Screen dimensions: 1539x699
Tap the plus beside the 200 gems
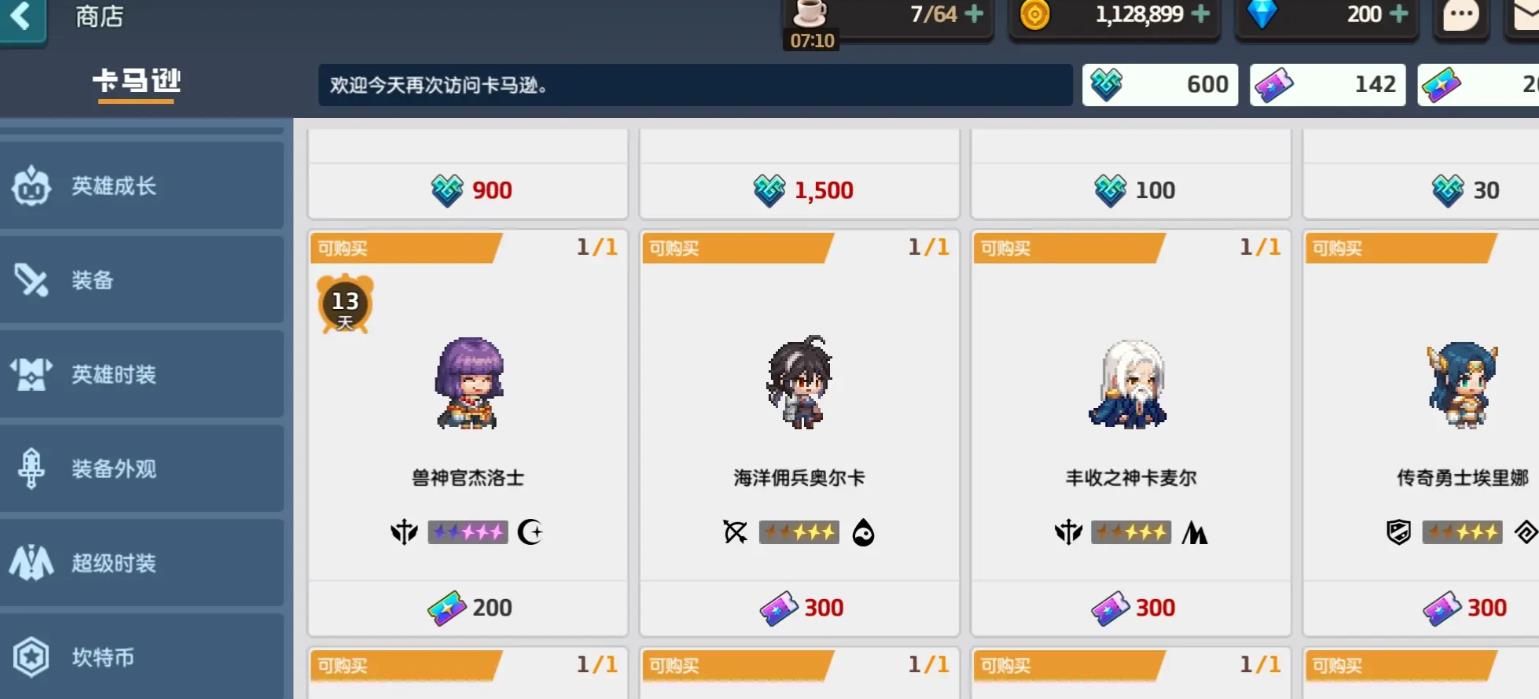pyautogui.click(x=1398, y=15)
